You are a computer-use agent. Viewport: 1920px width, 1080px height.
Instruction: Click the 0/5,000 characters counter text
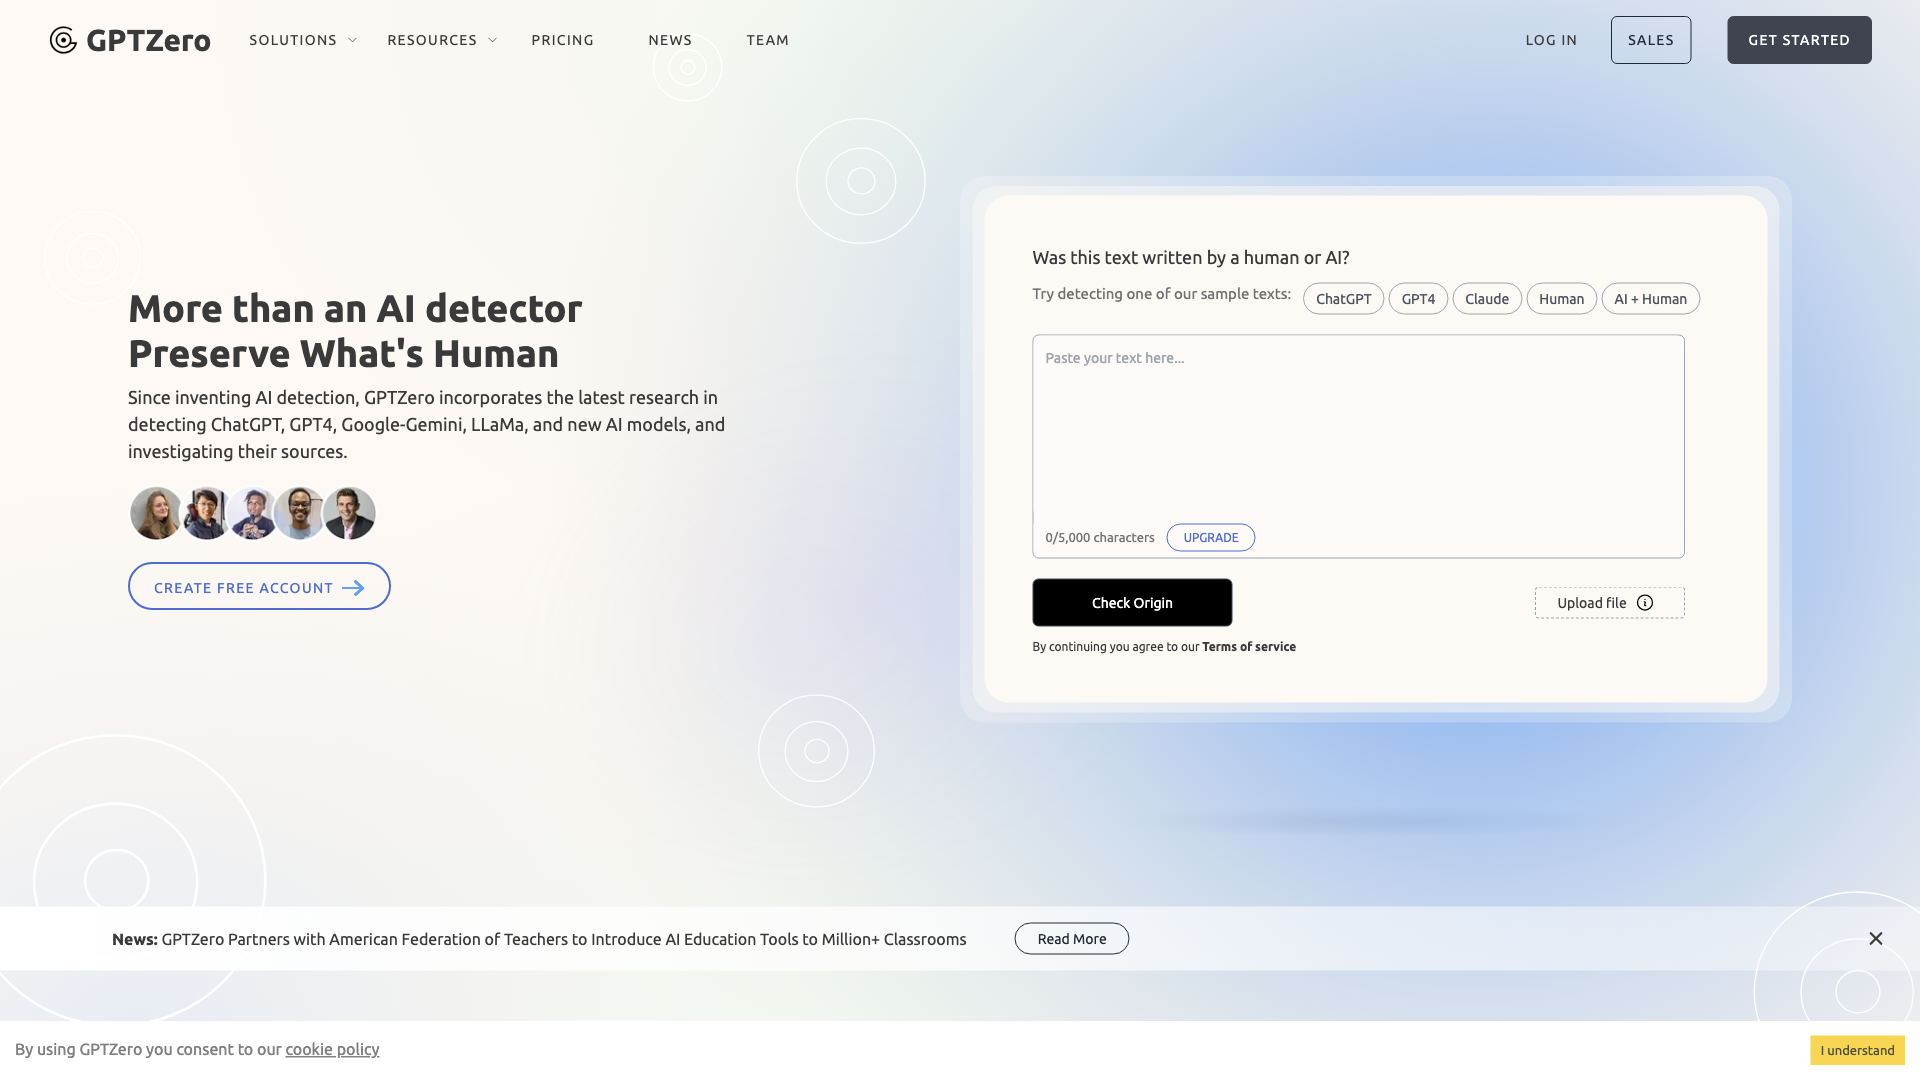[x=1100, y=538]
